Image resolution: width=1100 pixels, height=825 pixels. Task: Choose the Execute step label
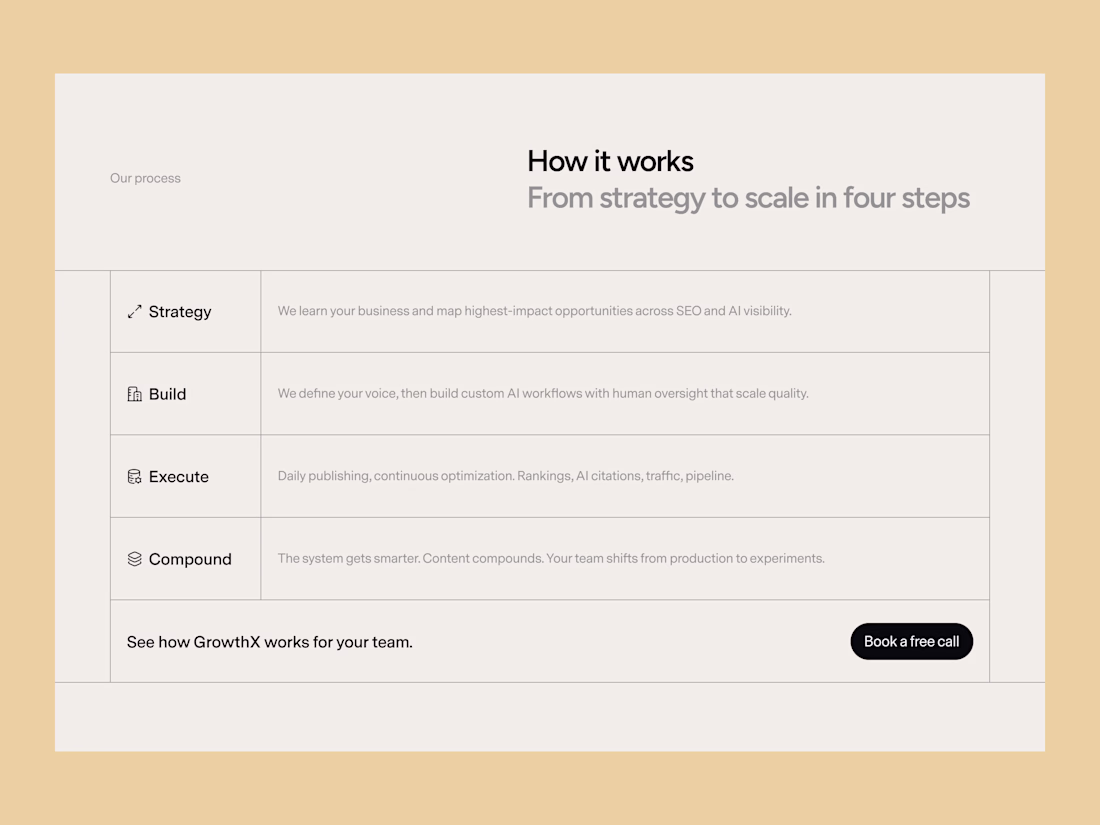tap(179, 477)
